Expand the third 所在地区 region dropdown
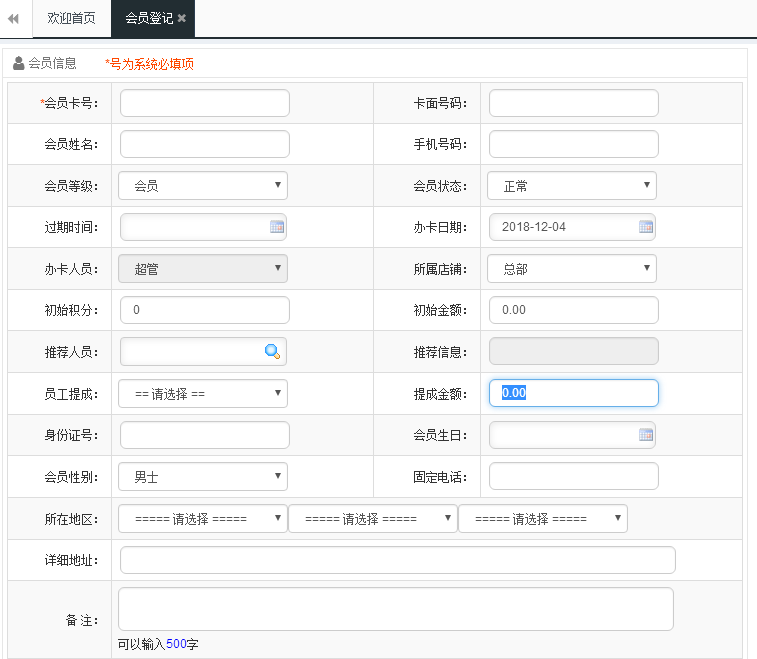The image size is (757, 659). pyautogui.click(x=543, y=519)
